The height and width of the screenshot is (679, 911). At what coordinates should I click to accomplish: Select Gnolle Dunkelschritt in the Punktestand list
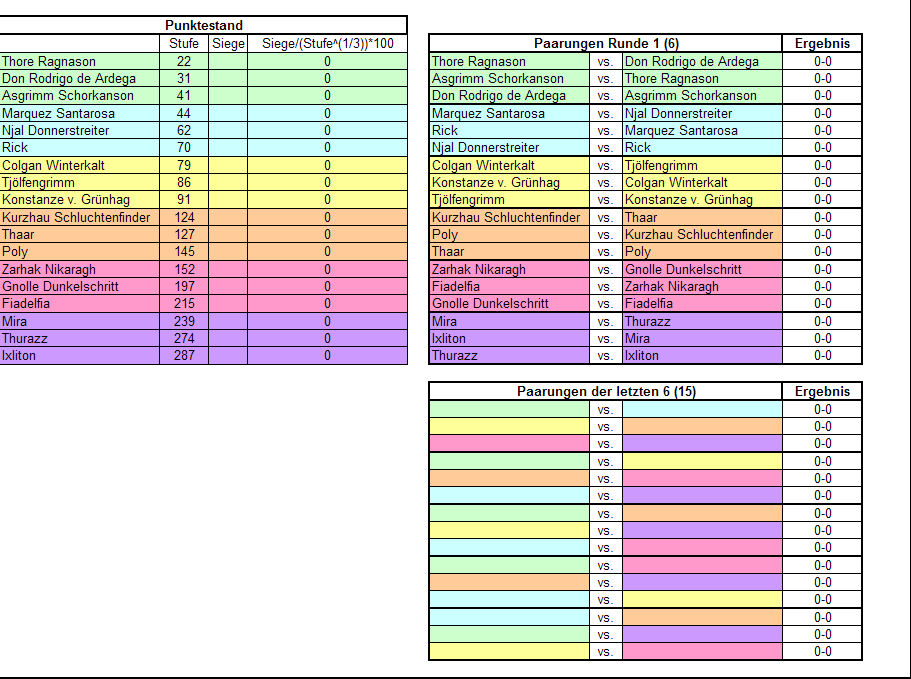pyautogui.click(x=80, y=286)
